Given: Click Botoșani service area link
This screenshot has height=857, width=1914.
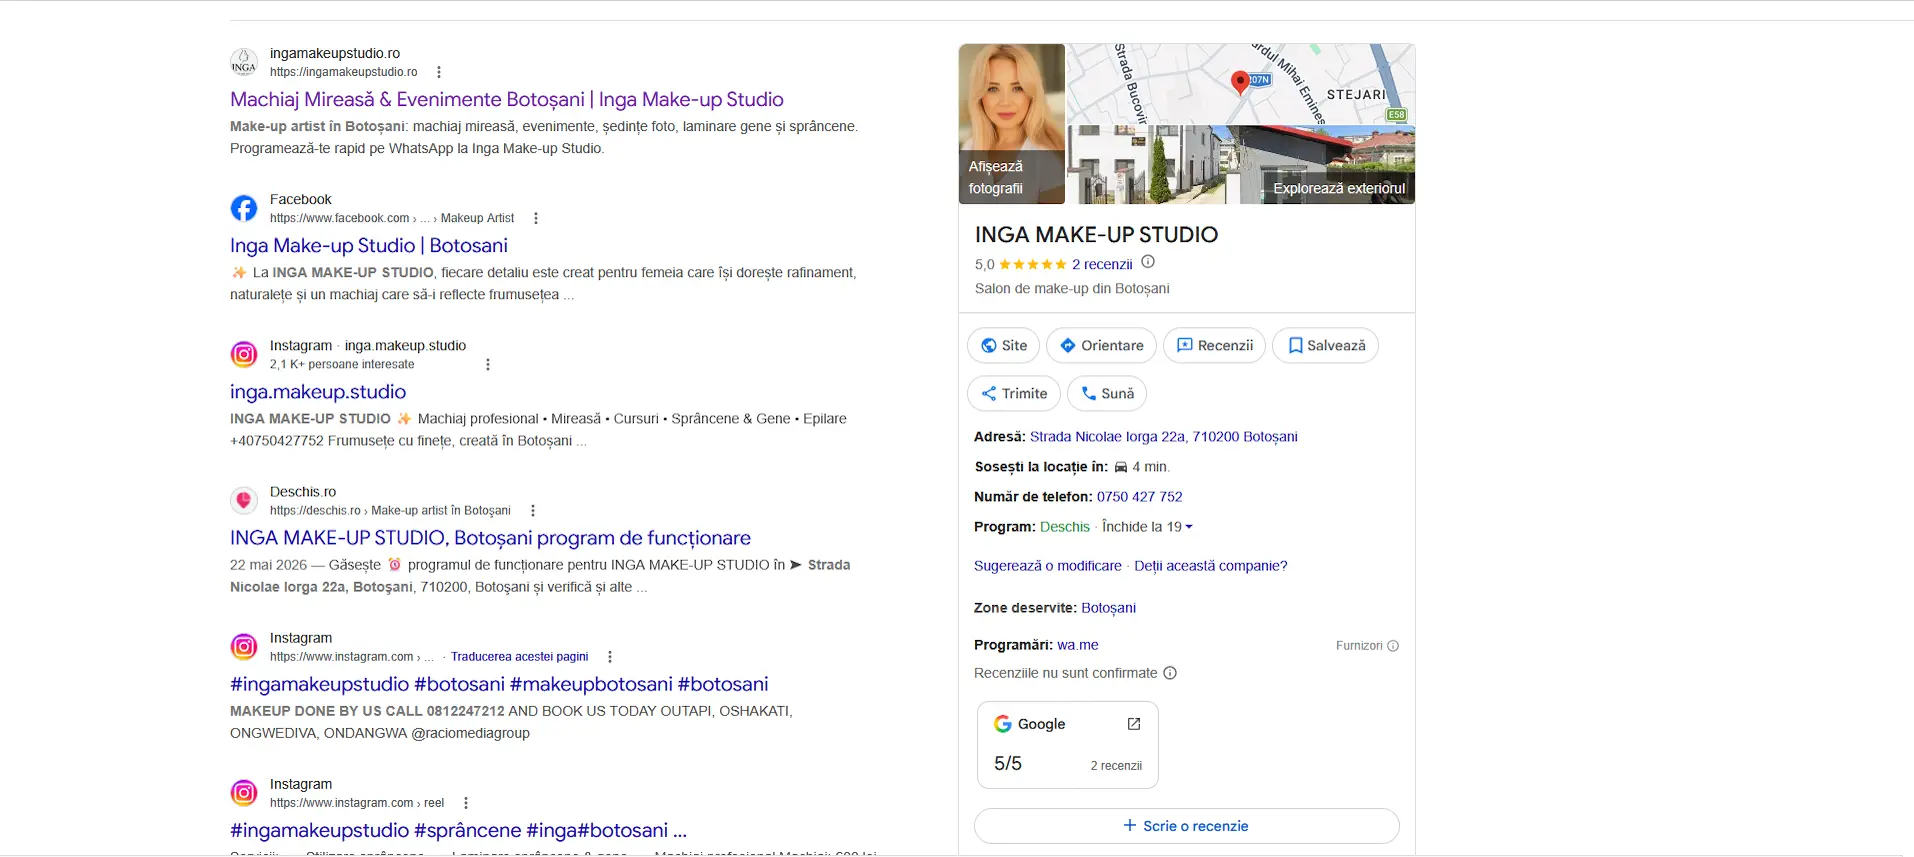Looking at the screenshot, I should (1108, 608).
